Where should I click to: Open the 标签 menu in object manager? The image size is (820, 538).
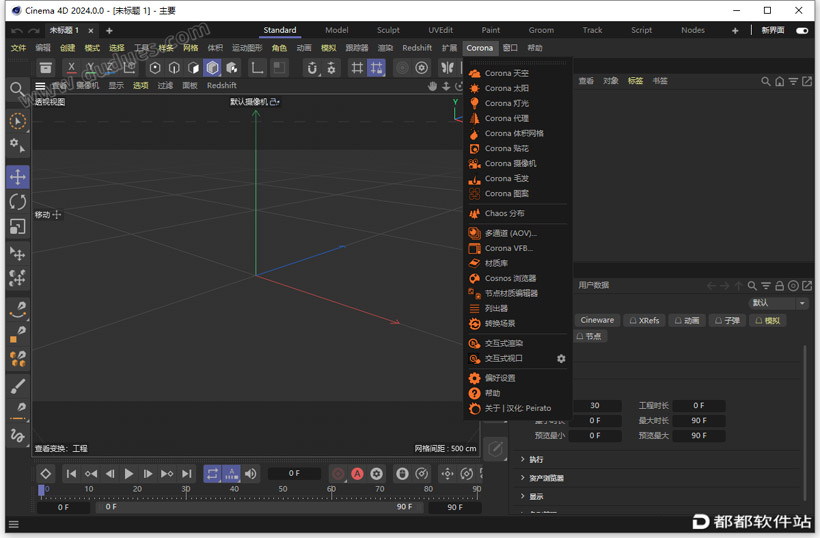click(x=635, y=81)
